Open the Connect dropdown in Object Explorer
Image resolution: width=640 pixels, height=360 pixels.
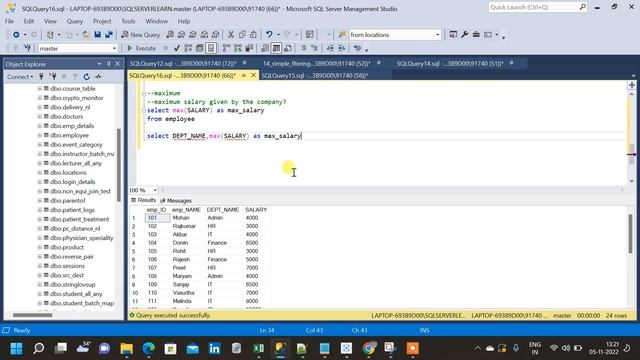point(20,77)
